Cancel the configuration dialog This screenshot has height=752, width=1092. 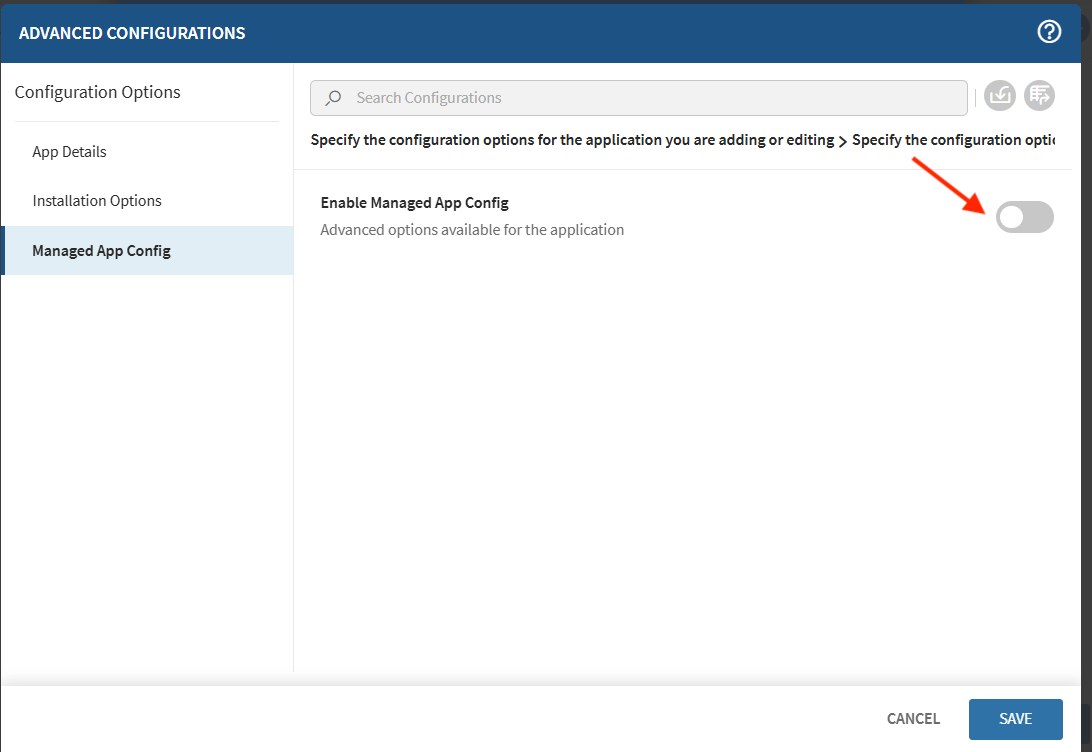(x=913, y=719)
